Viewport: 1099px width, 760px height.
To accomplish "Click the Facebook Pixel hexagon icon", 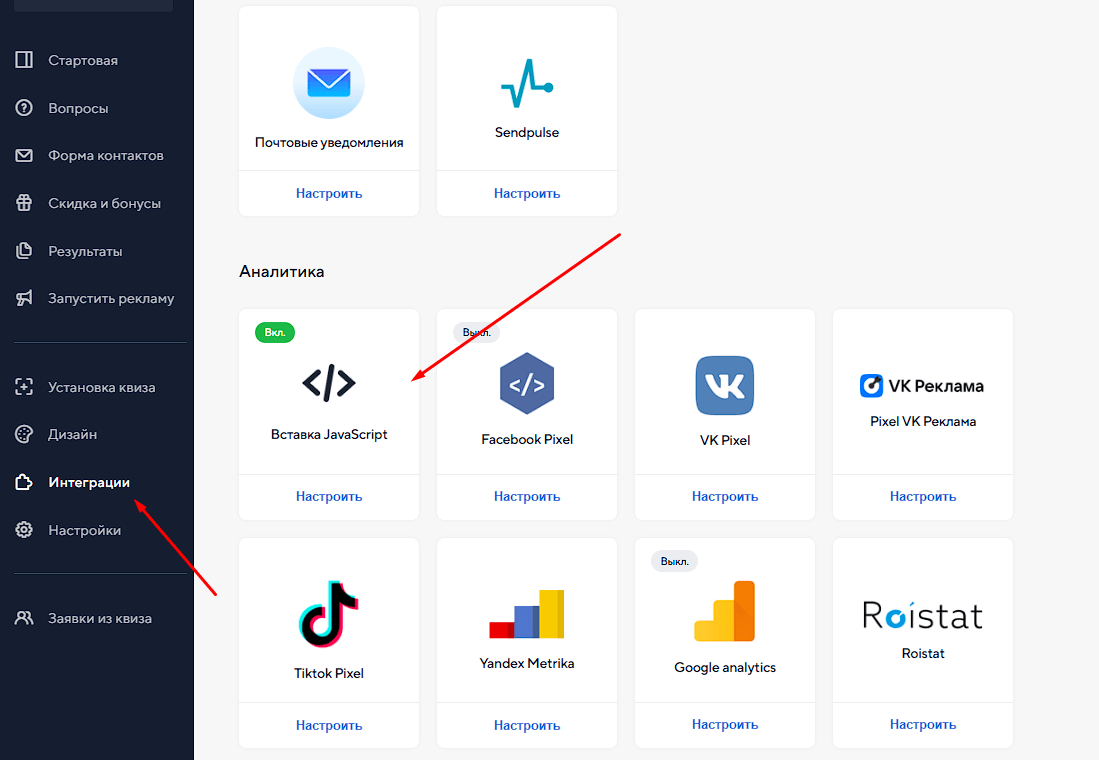I will pyautogui.click(x=527, y=385).
